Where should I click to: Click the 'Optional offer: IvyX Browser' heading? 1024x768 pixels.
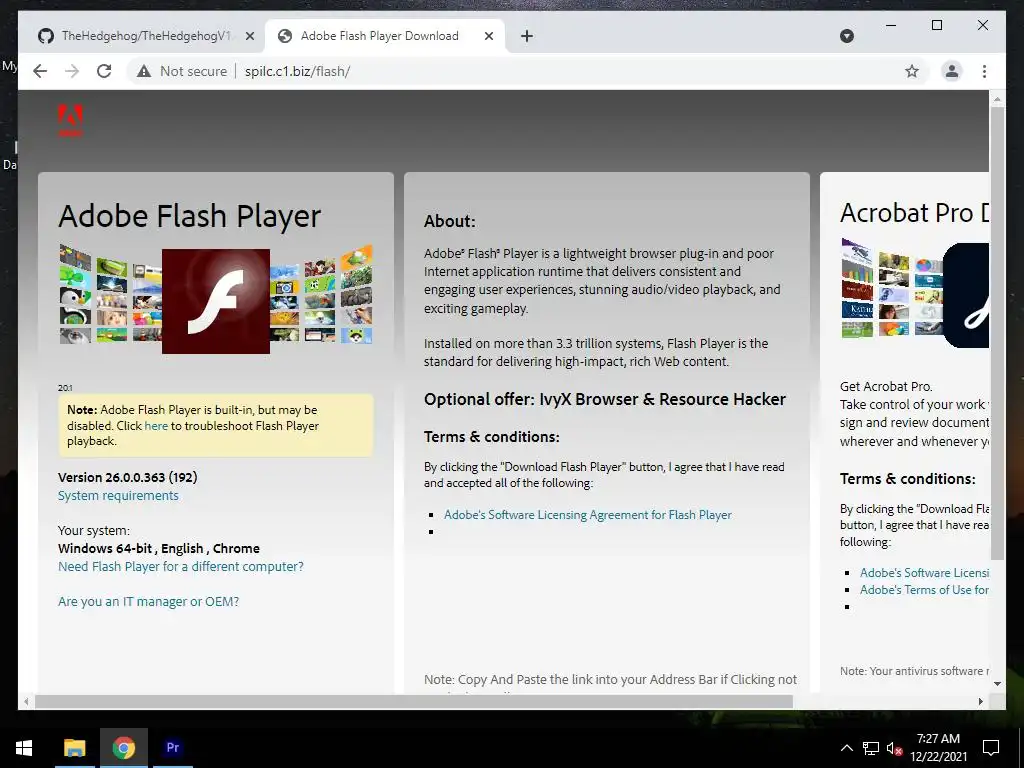605,399
